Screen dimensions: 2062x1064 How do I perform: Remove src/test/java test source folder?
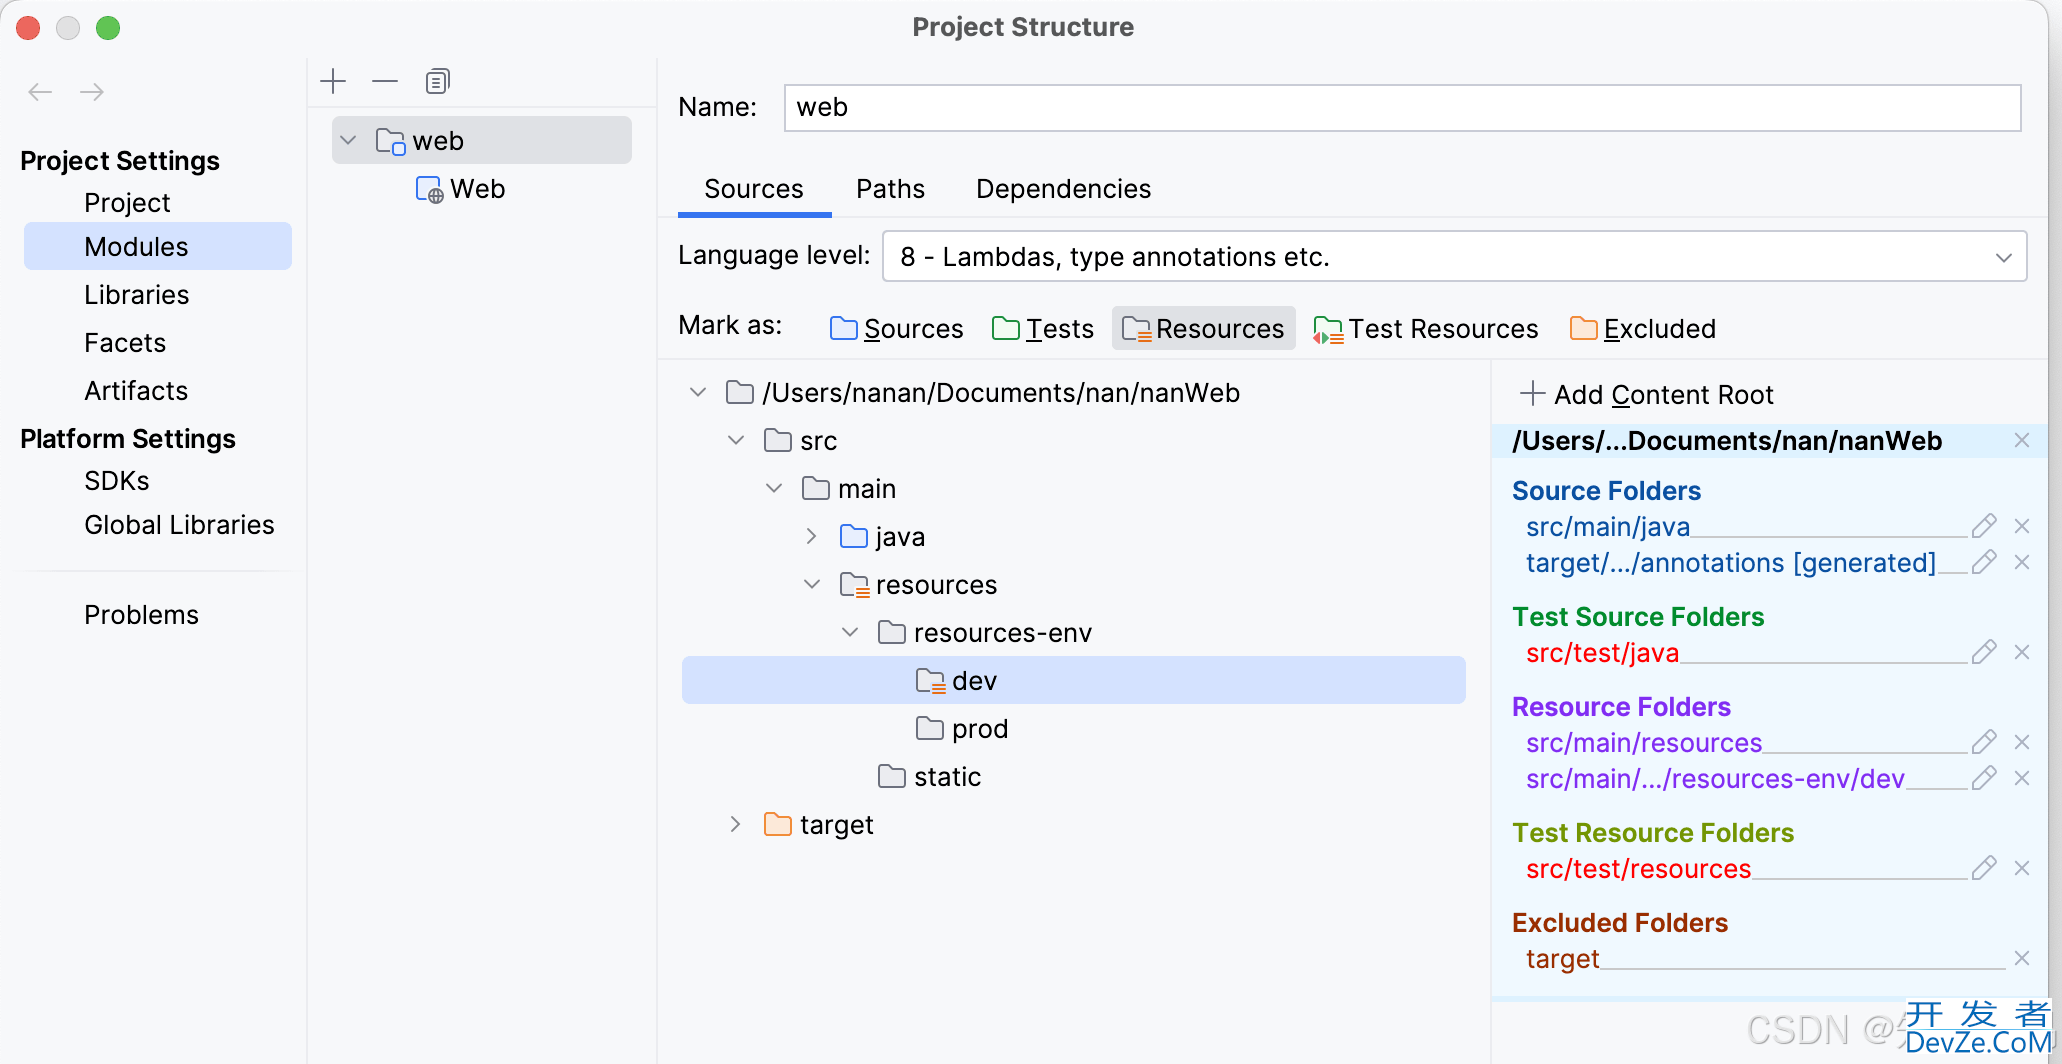(2022, 652)
